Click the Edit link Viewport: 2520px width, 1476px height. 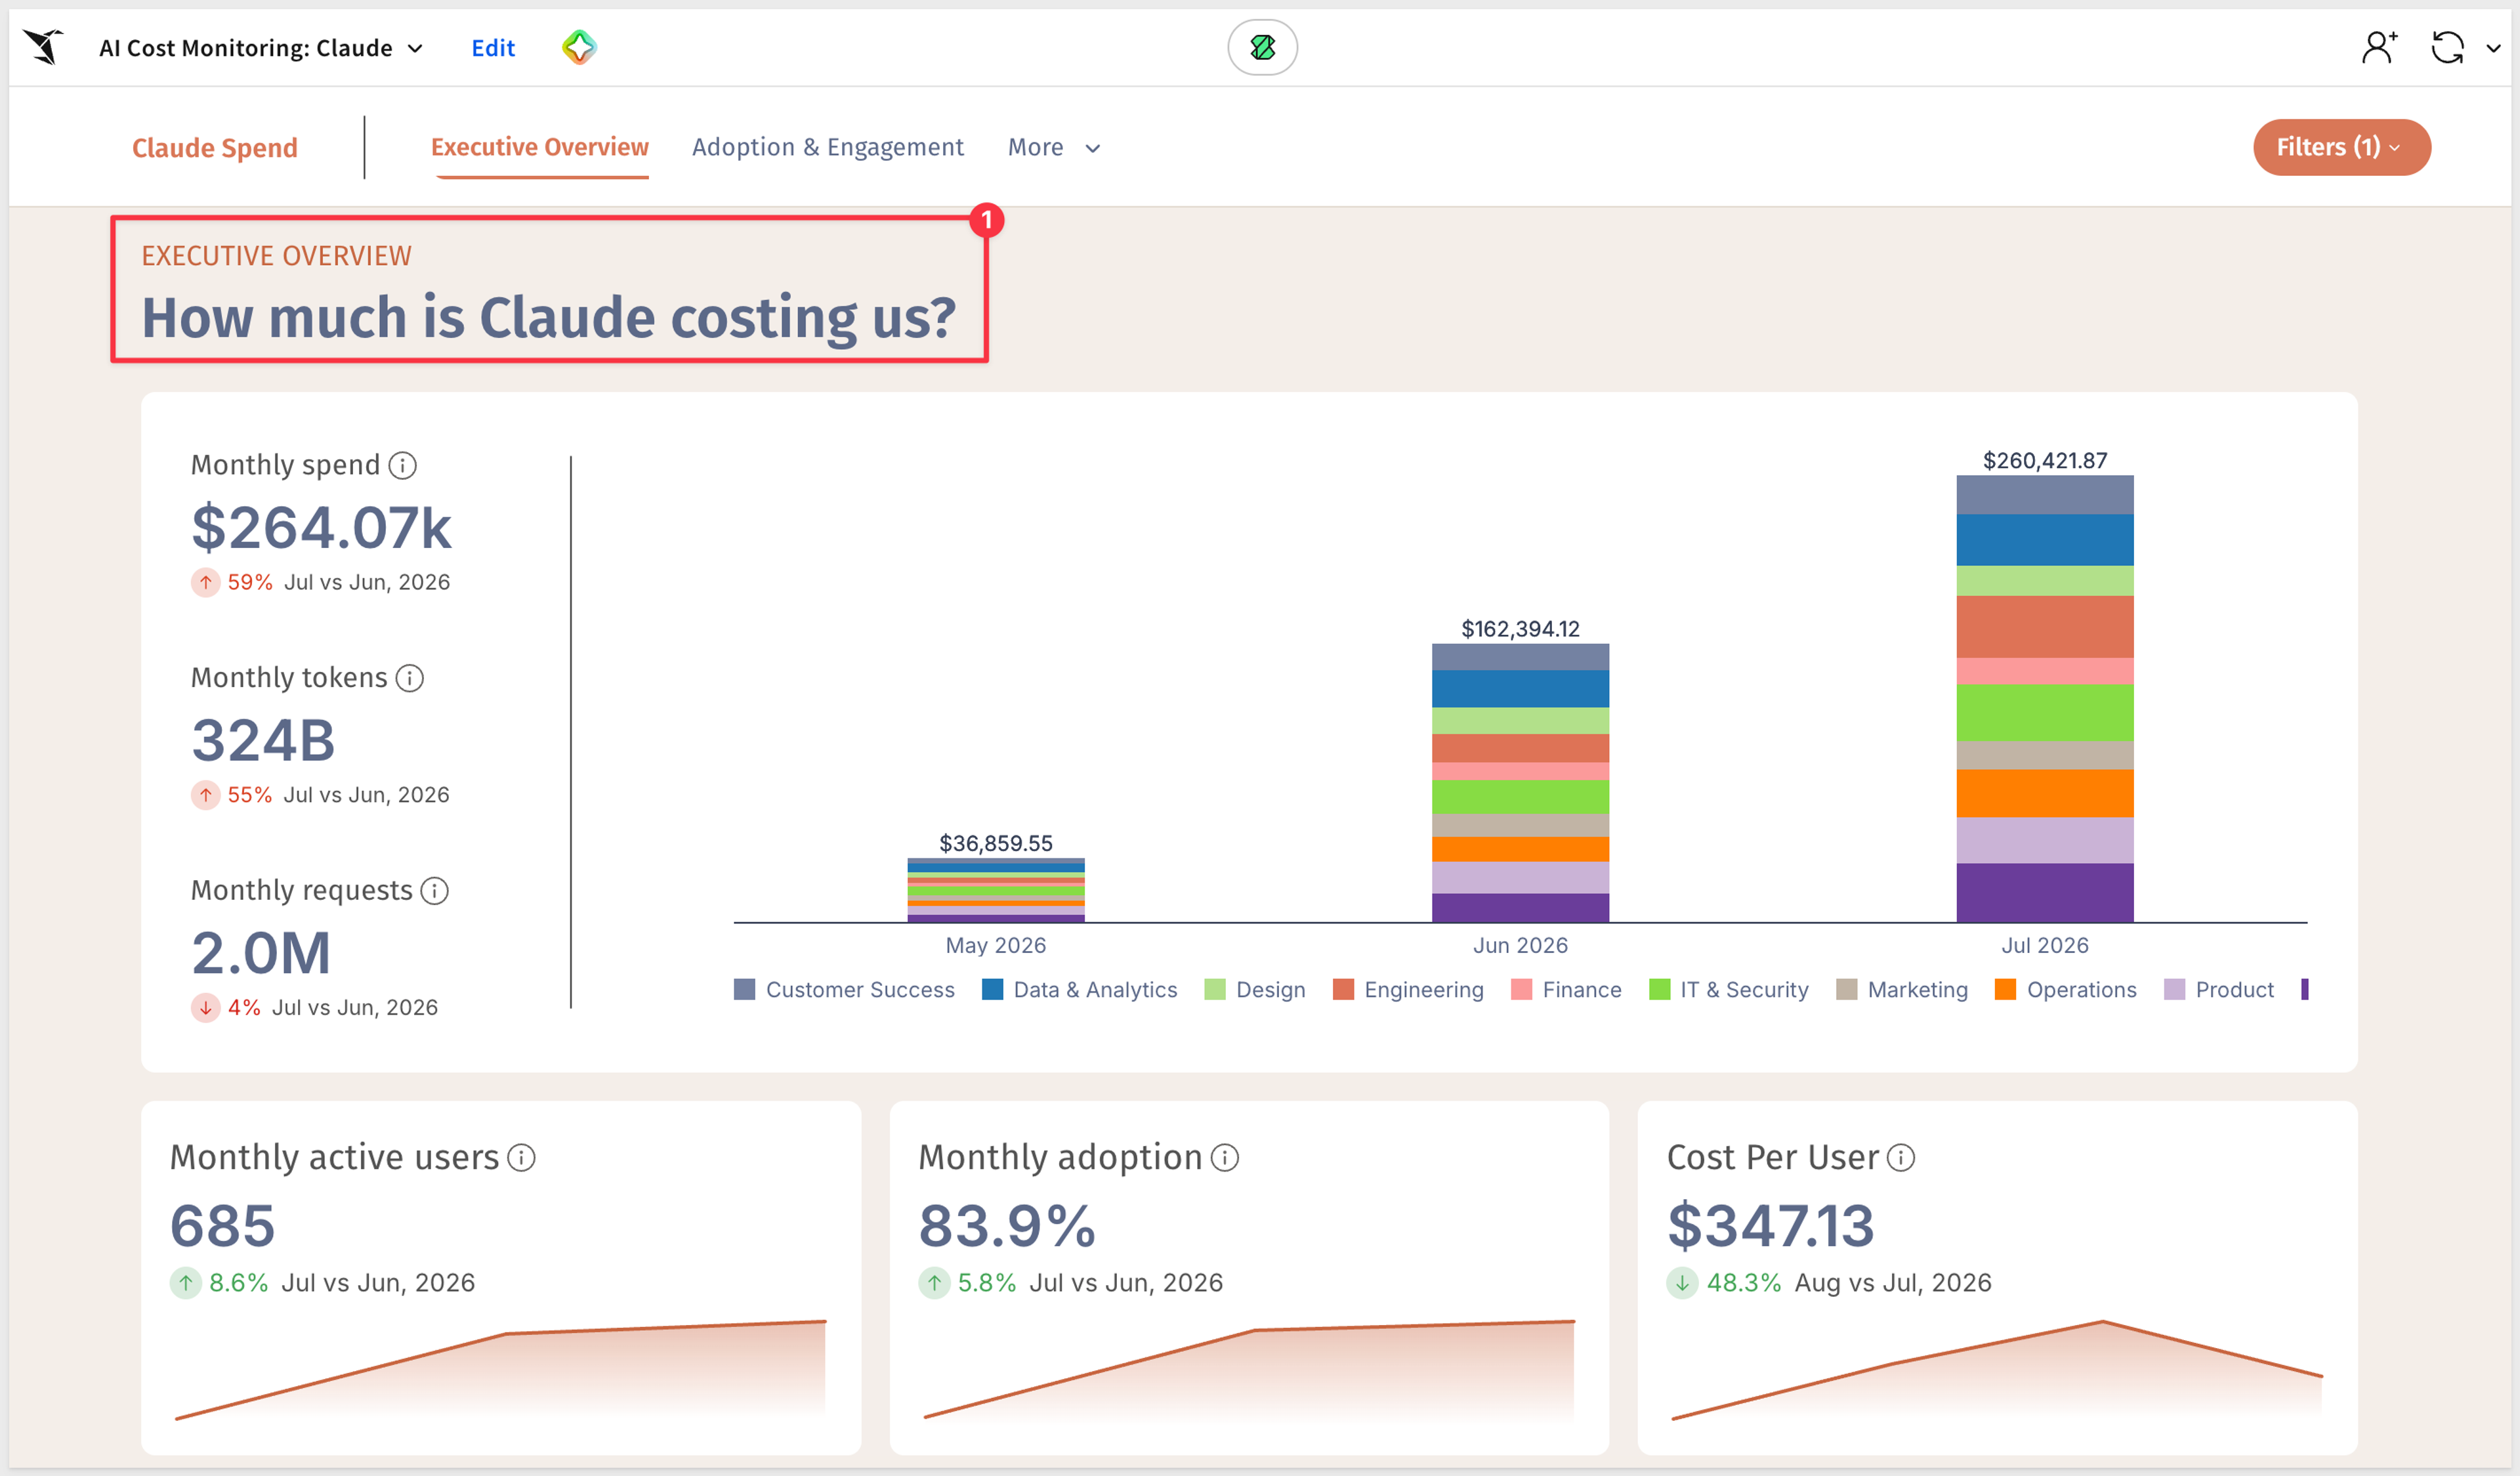tap(493, 48)
